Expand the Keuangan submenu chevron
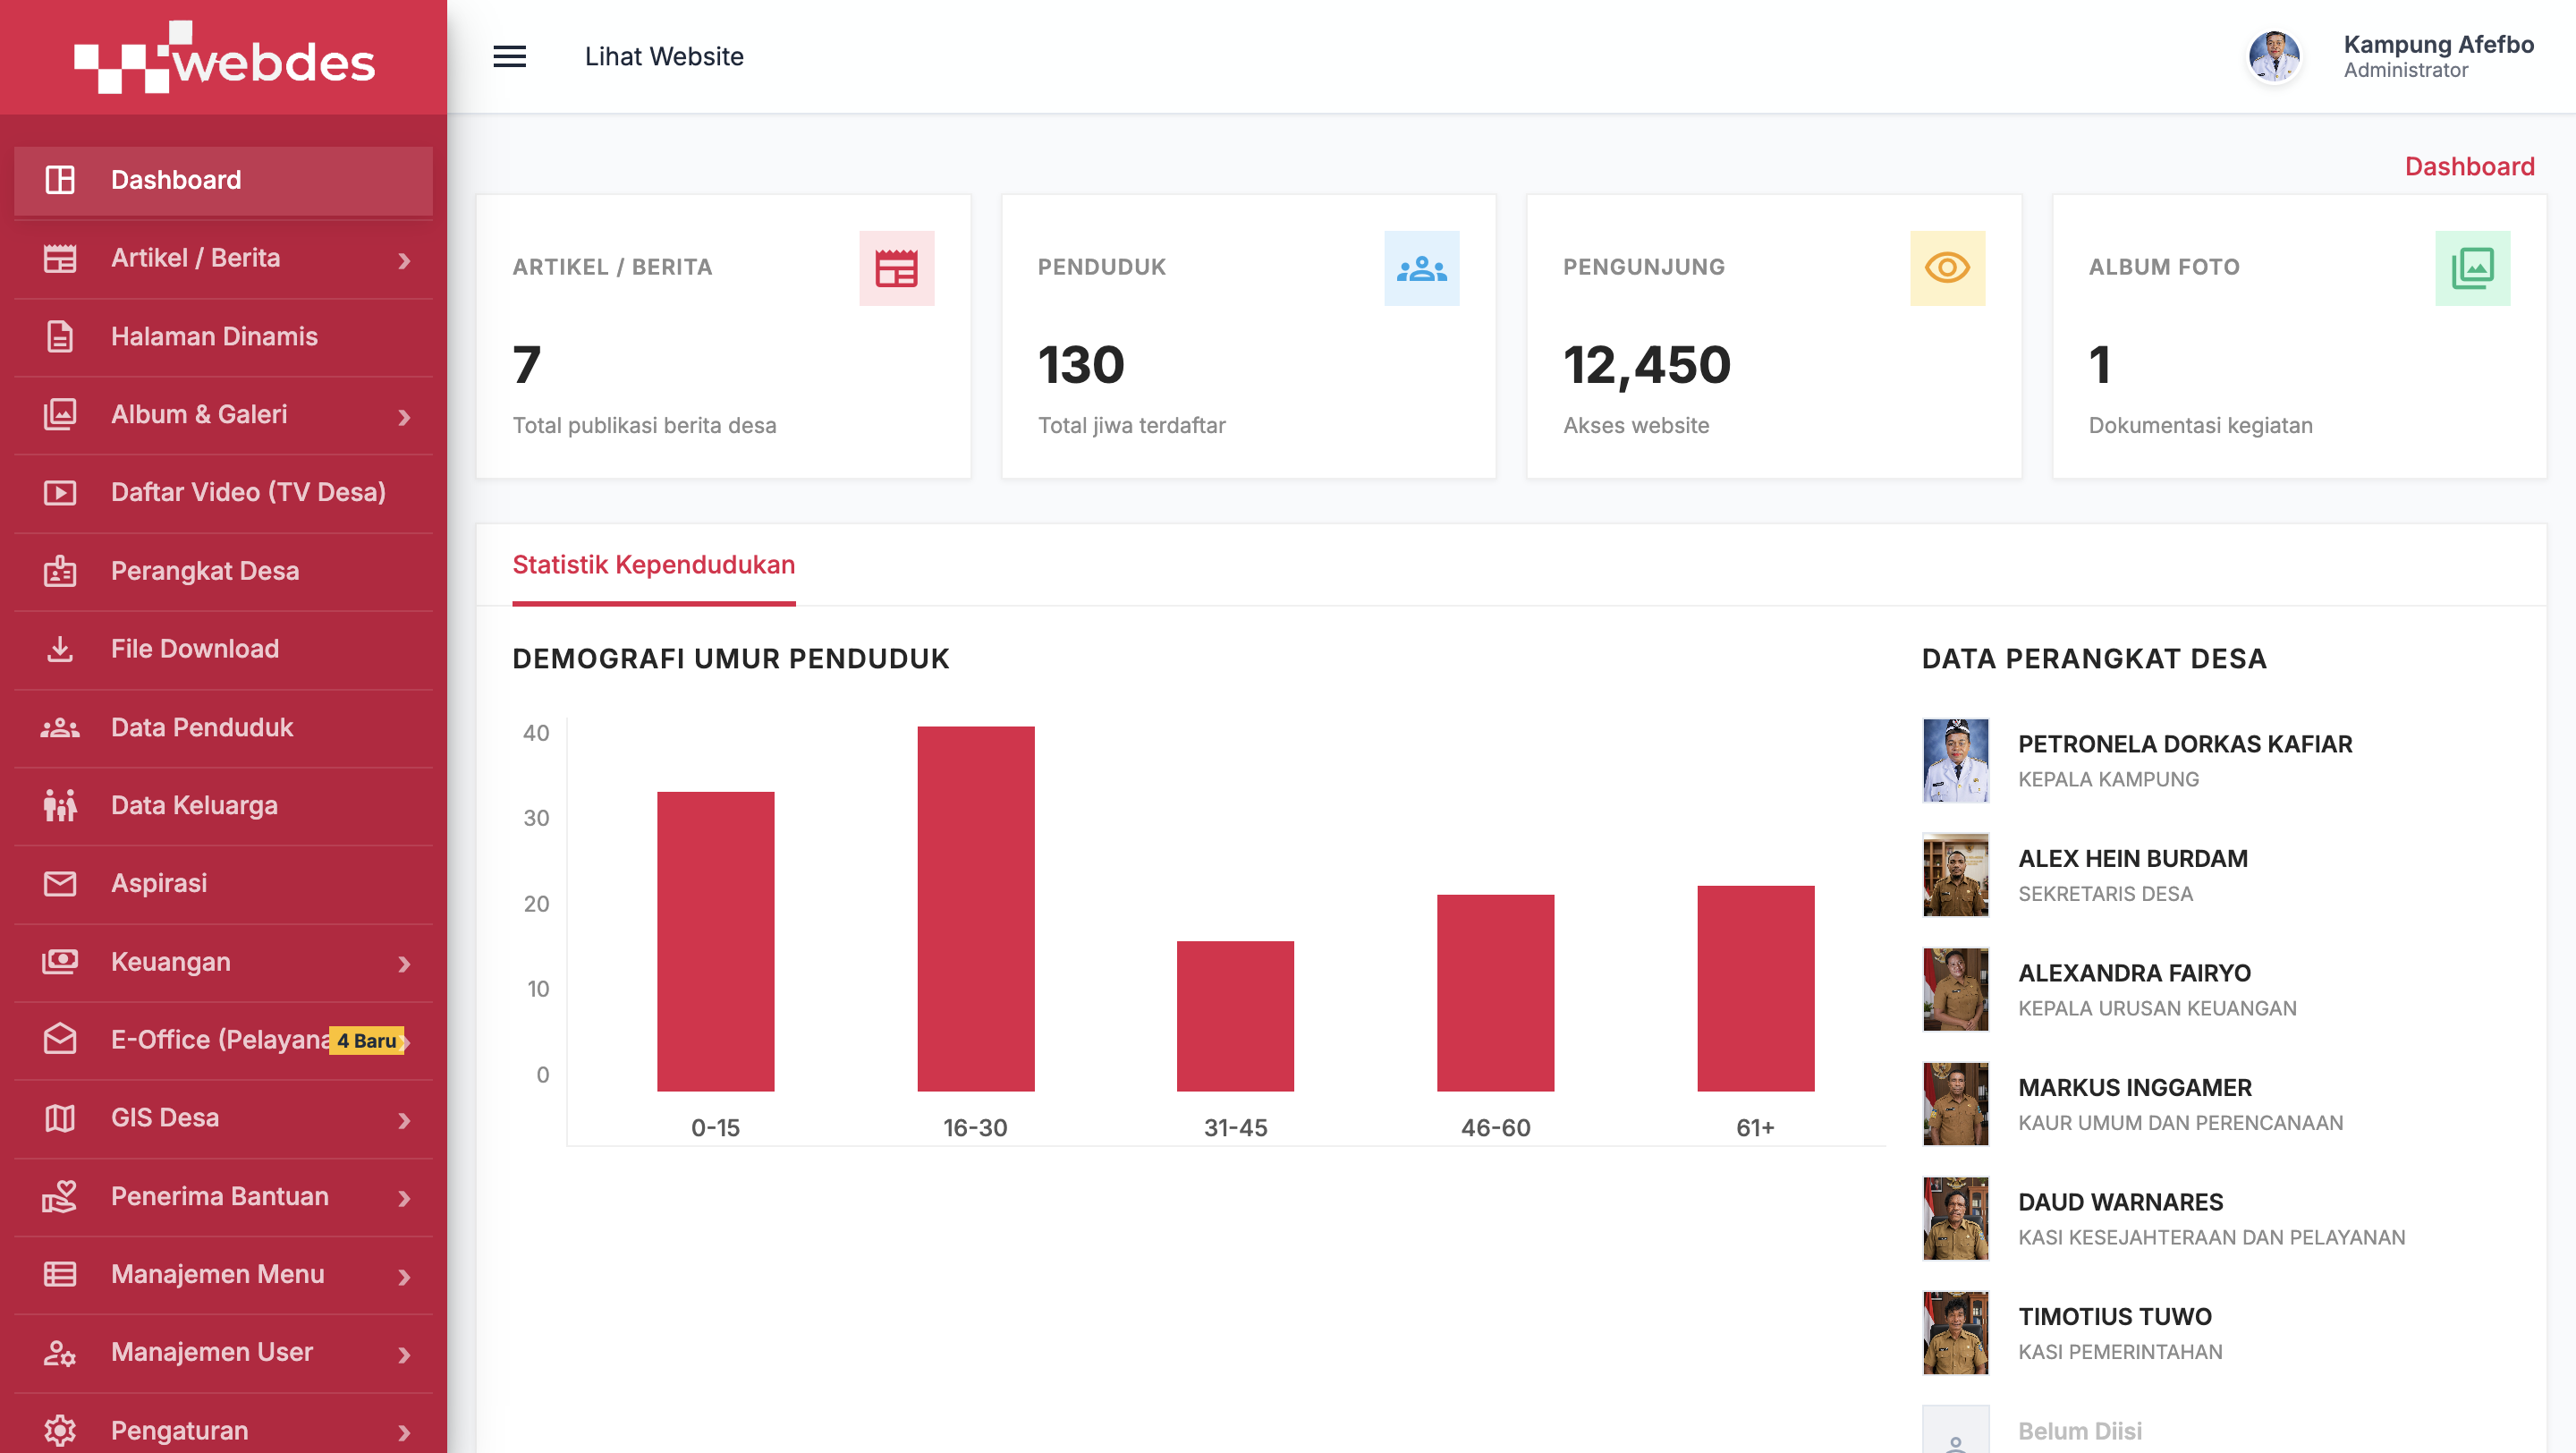The width and height of the screenshot is (2576, 1453). click(x=404, y=964)
